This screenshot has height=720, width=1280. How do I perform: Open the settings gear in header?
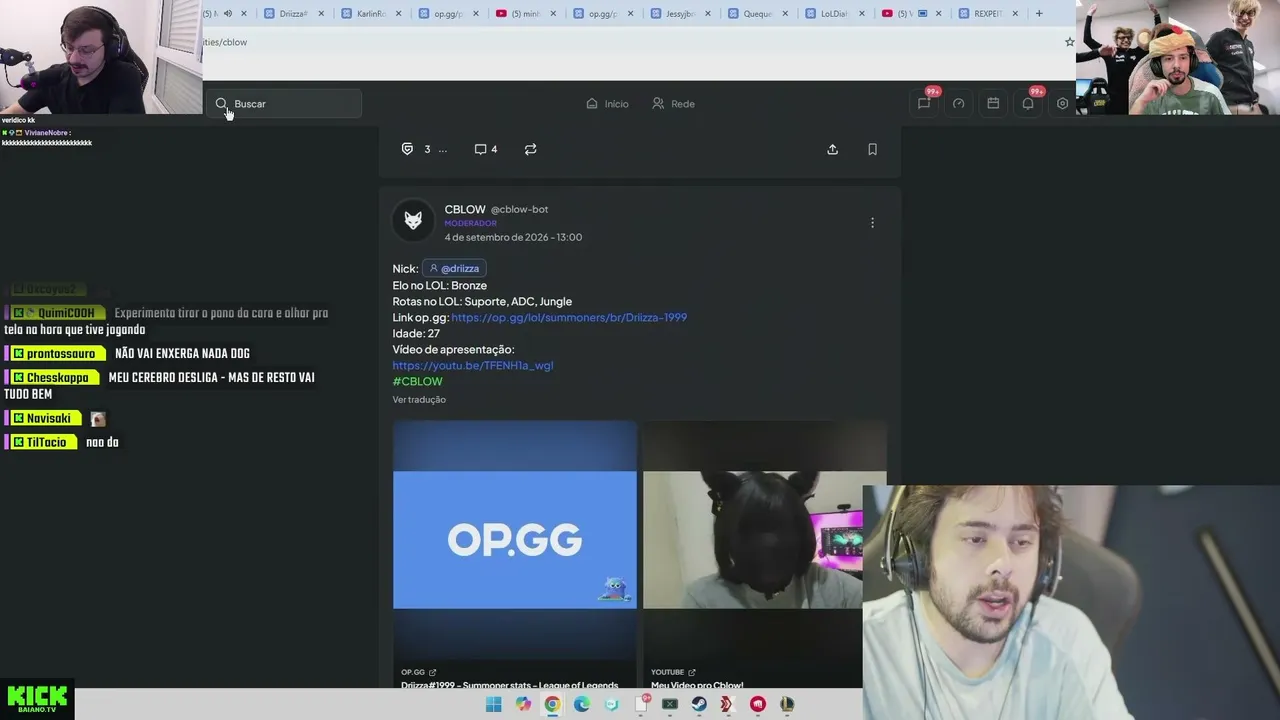pos(1062,103)
